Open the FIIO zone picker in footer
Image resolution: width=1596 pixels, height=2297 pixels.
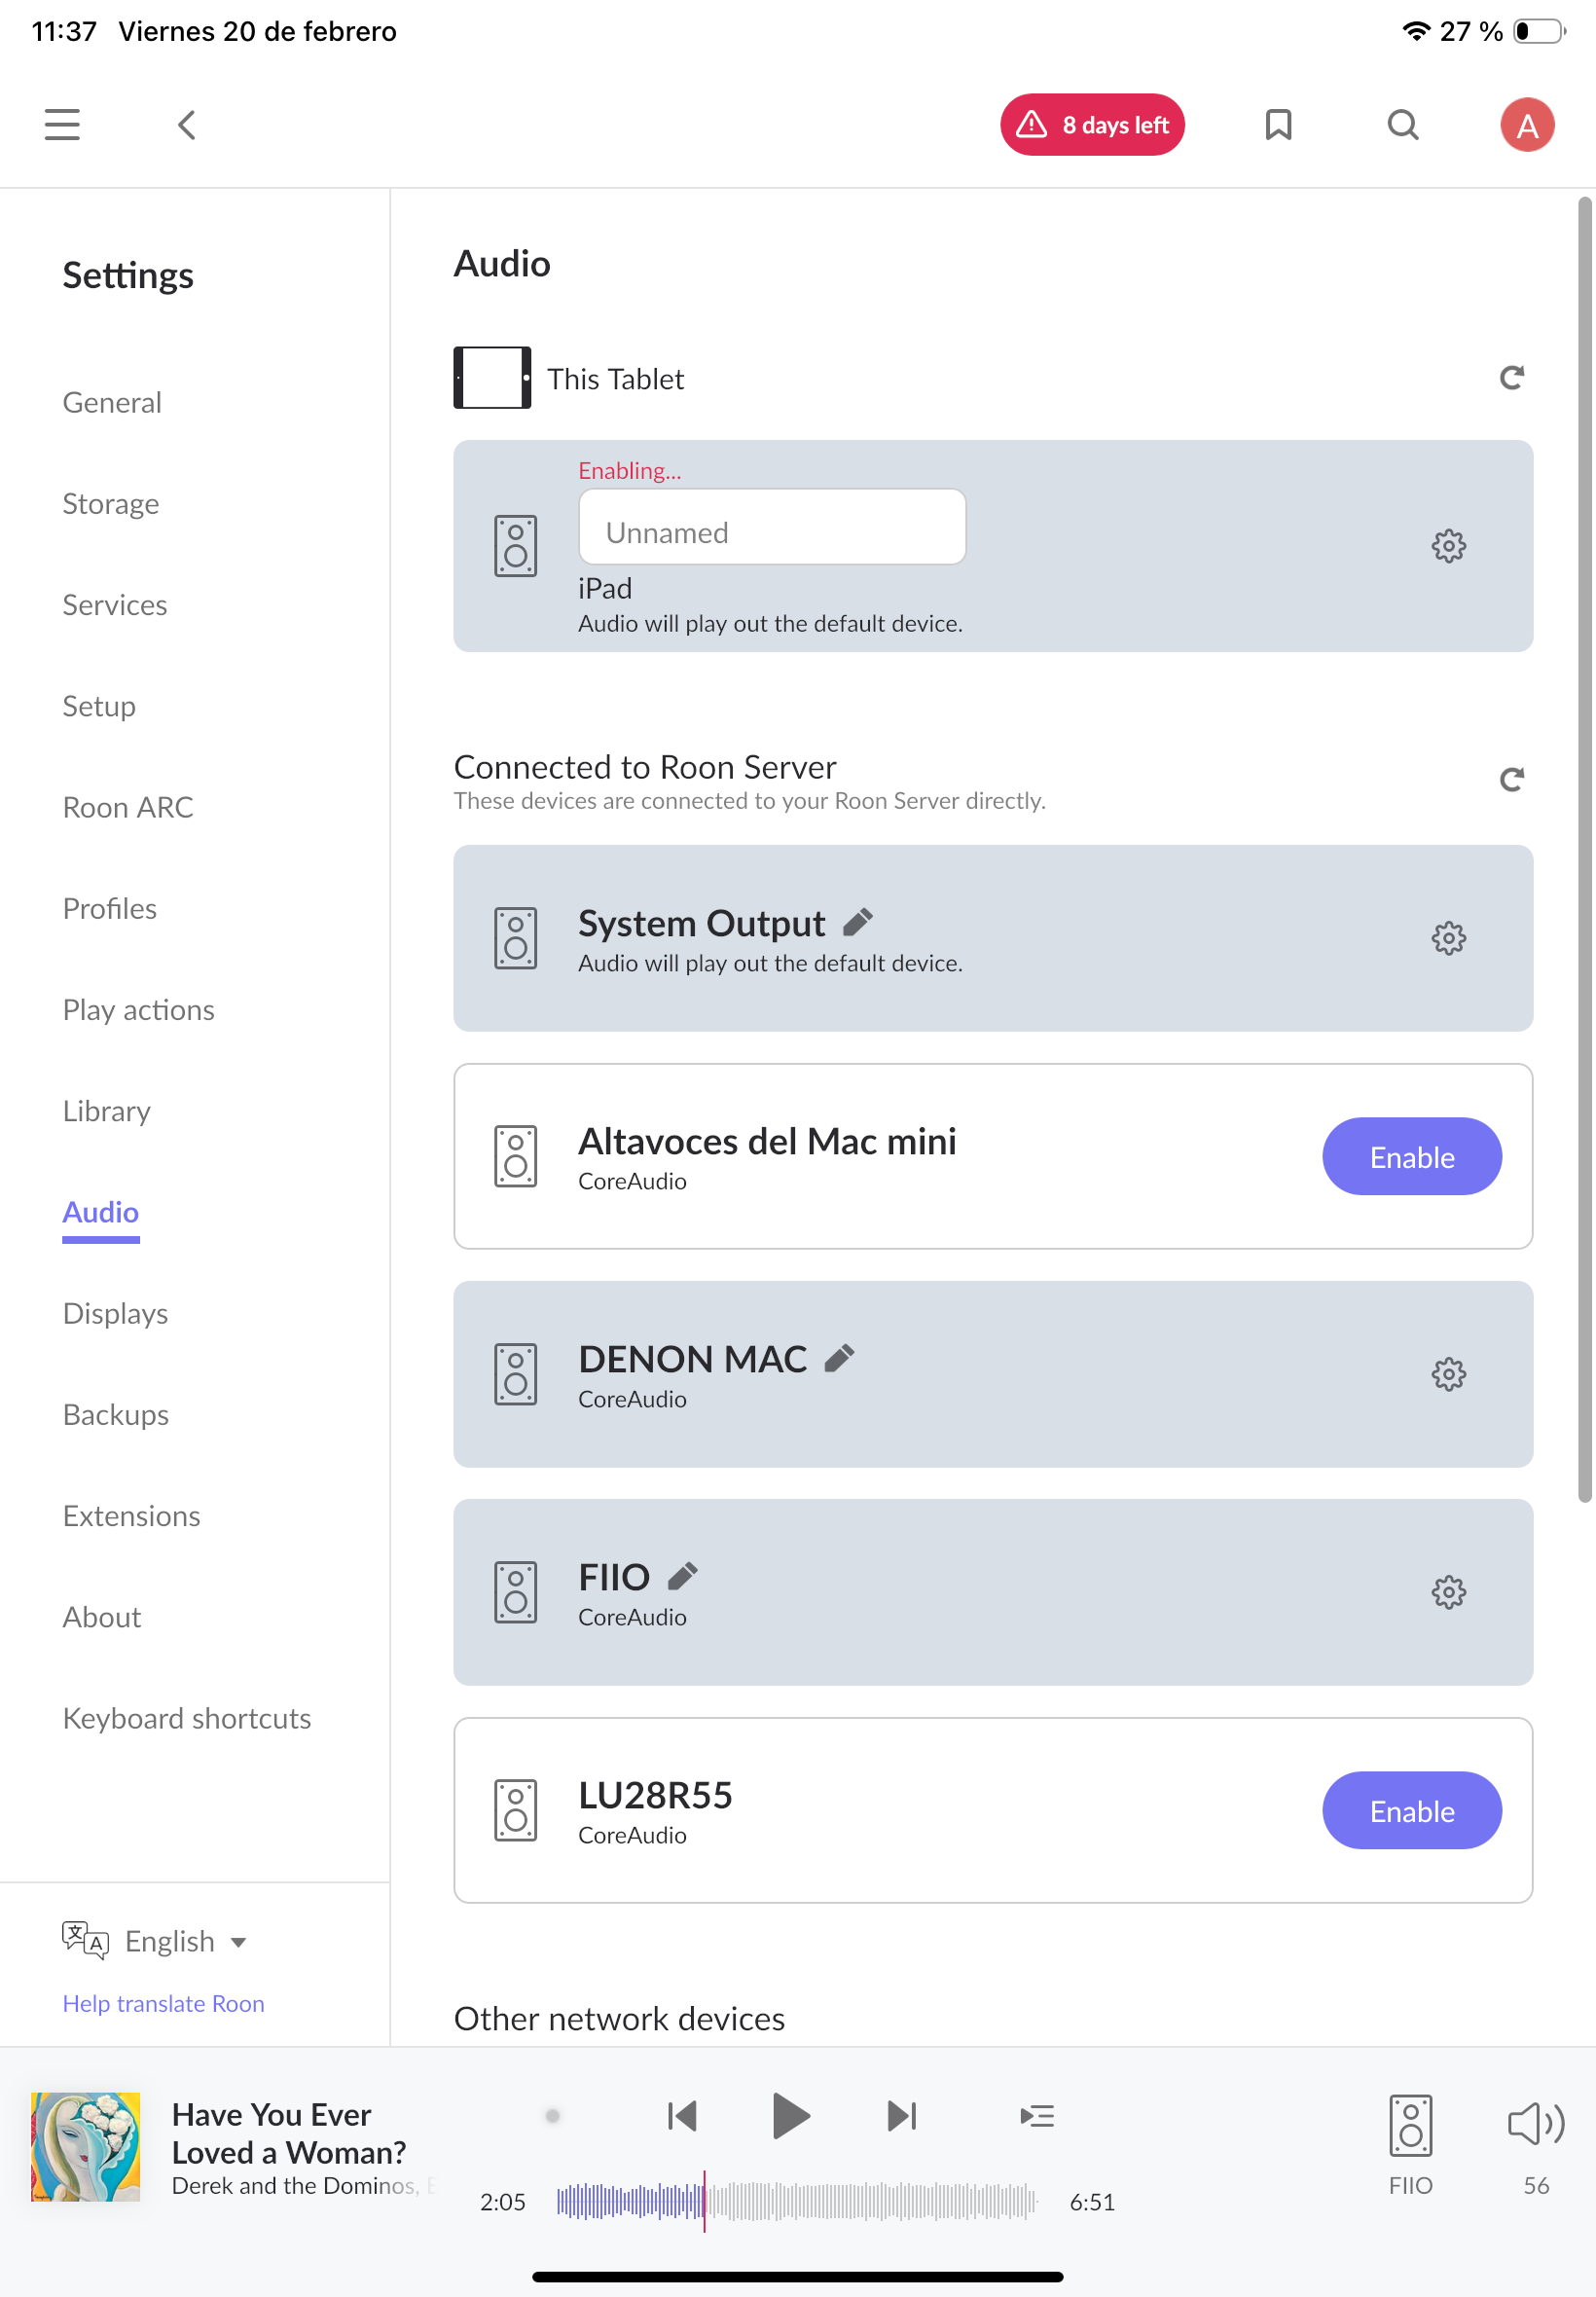(x=1410, y=2140)
